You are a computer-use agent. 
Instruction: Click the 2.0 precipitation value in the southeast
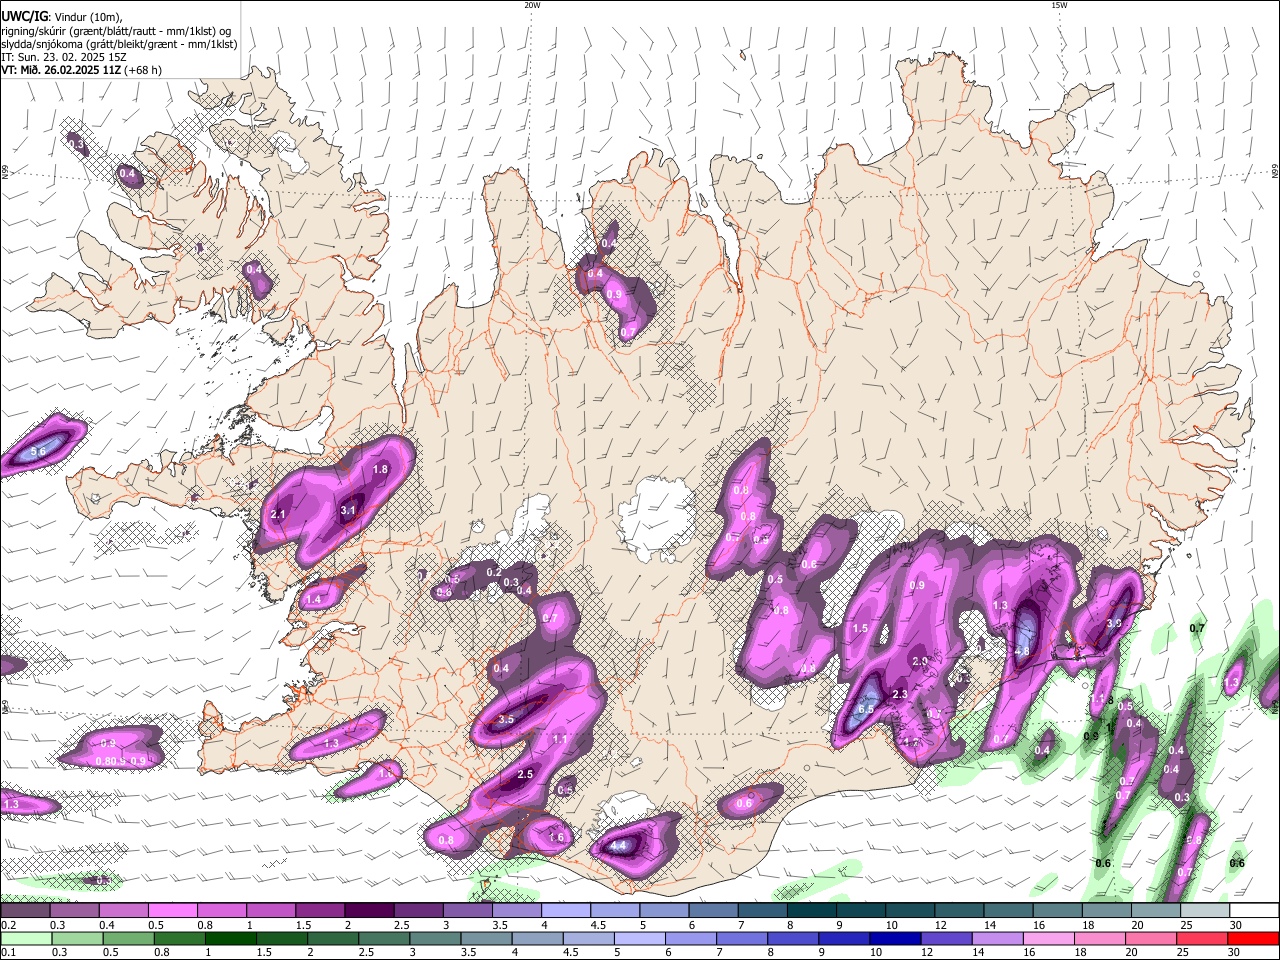click(x=920, y=662)
